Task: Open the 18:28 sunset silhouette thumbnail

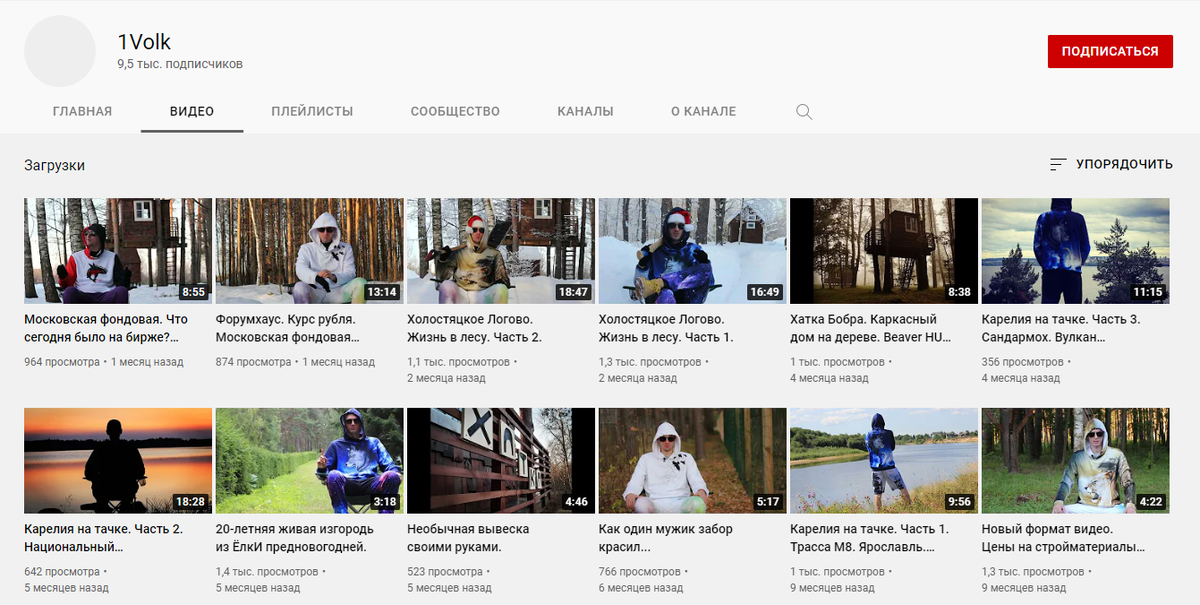Action: pyautogui.click(x=118, y=461)
